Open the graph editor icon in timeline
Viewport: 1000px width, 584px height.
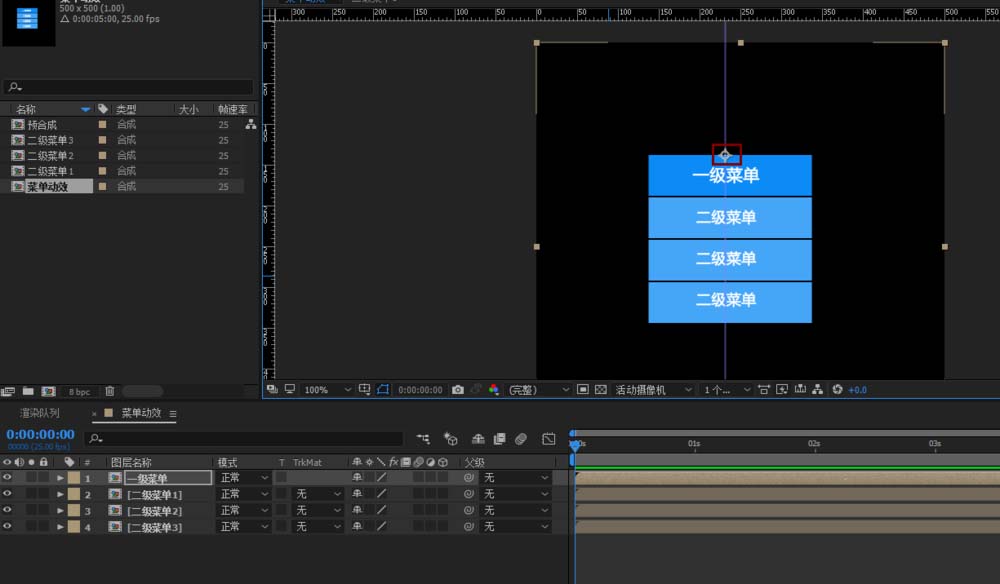[x=548, y=439]
